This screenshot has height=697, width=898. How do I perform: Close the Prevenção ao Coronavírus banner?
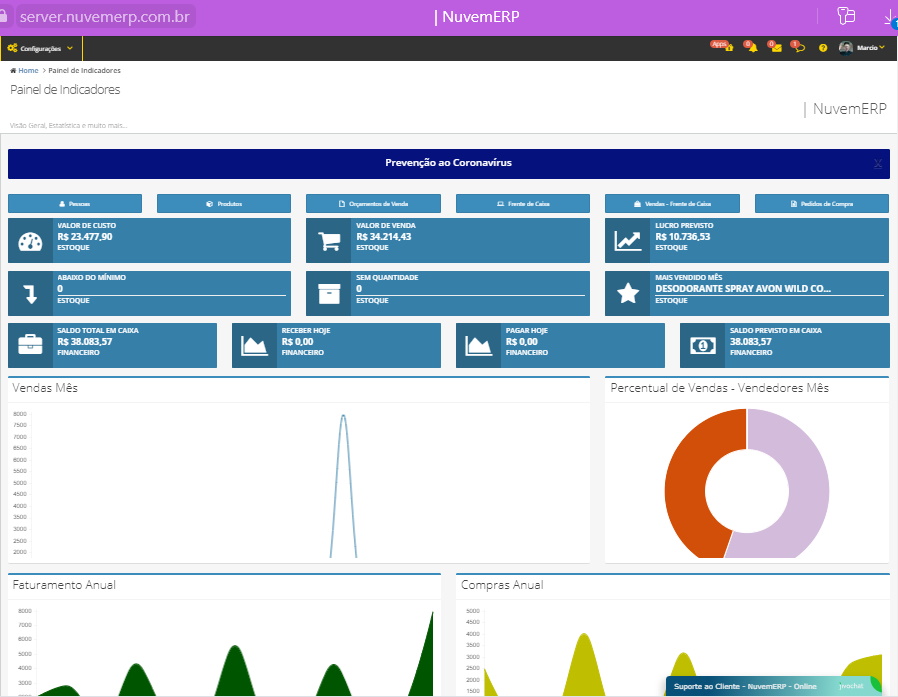878,164
